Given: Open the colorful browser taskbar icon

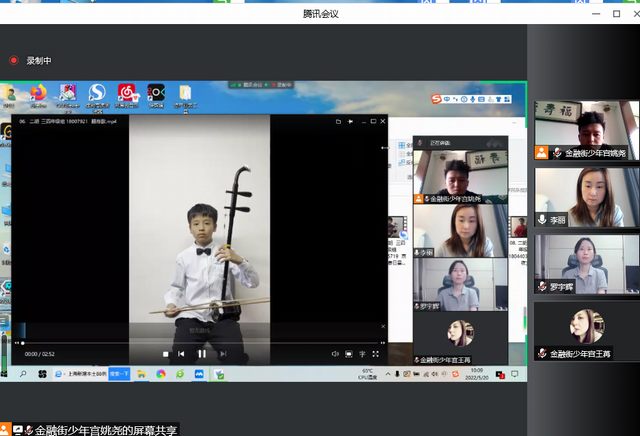Looking at the screenshot, I should coord(161,374).
